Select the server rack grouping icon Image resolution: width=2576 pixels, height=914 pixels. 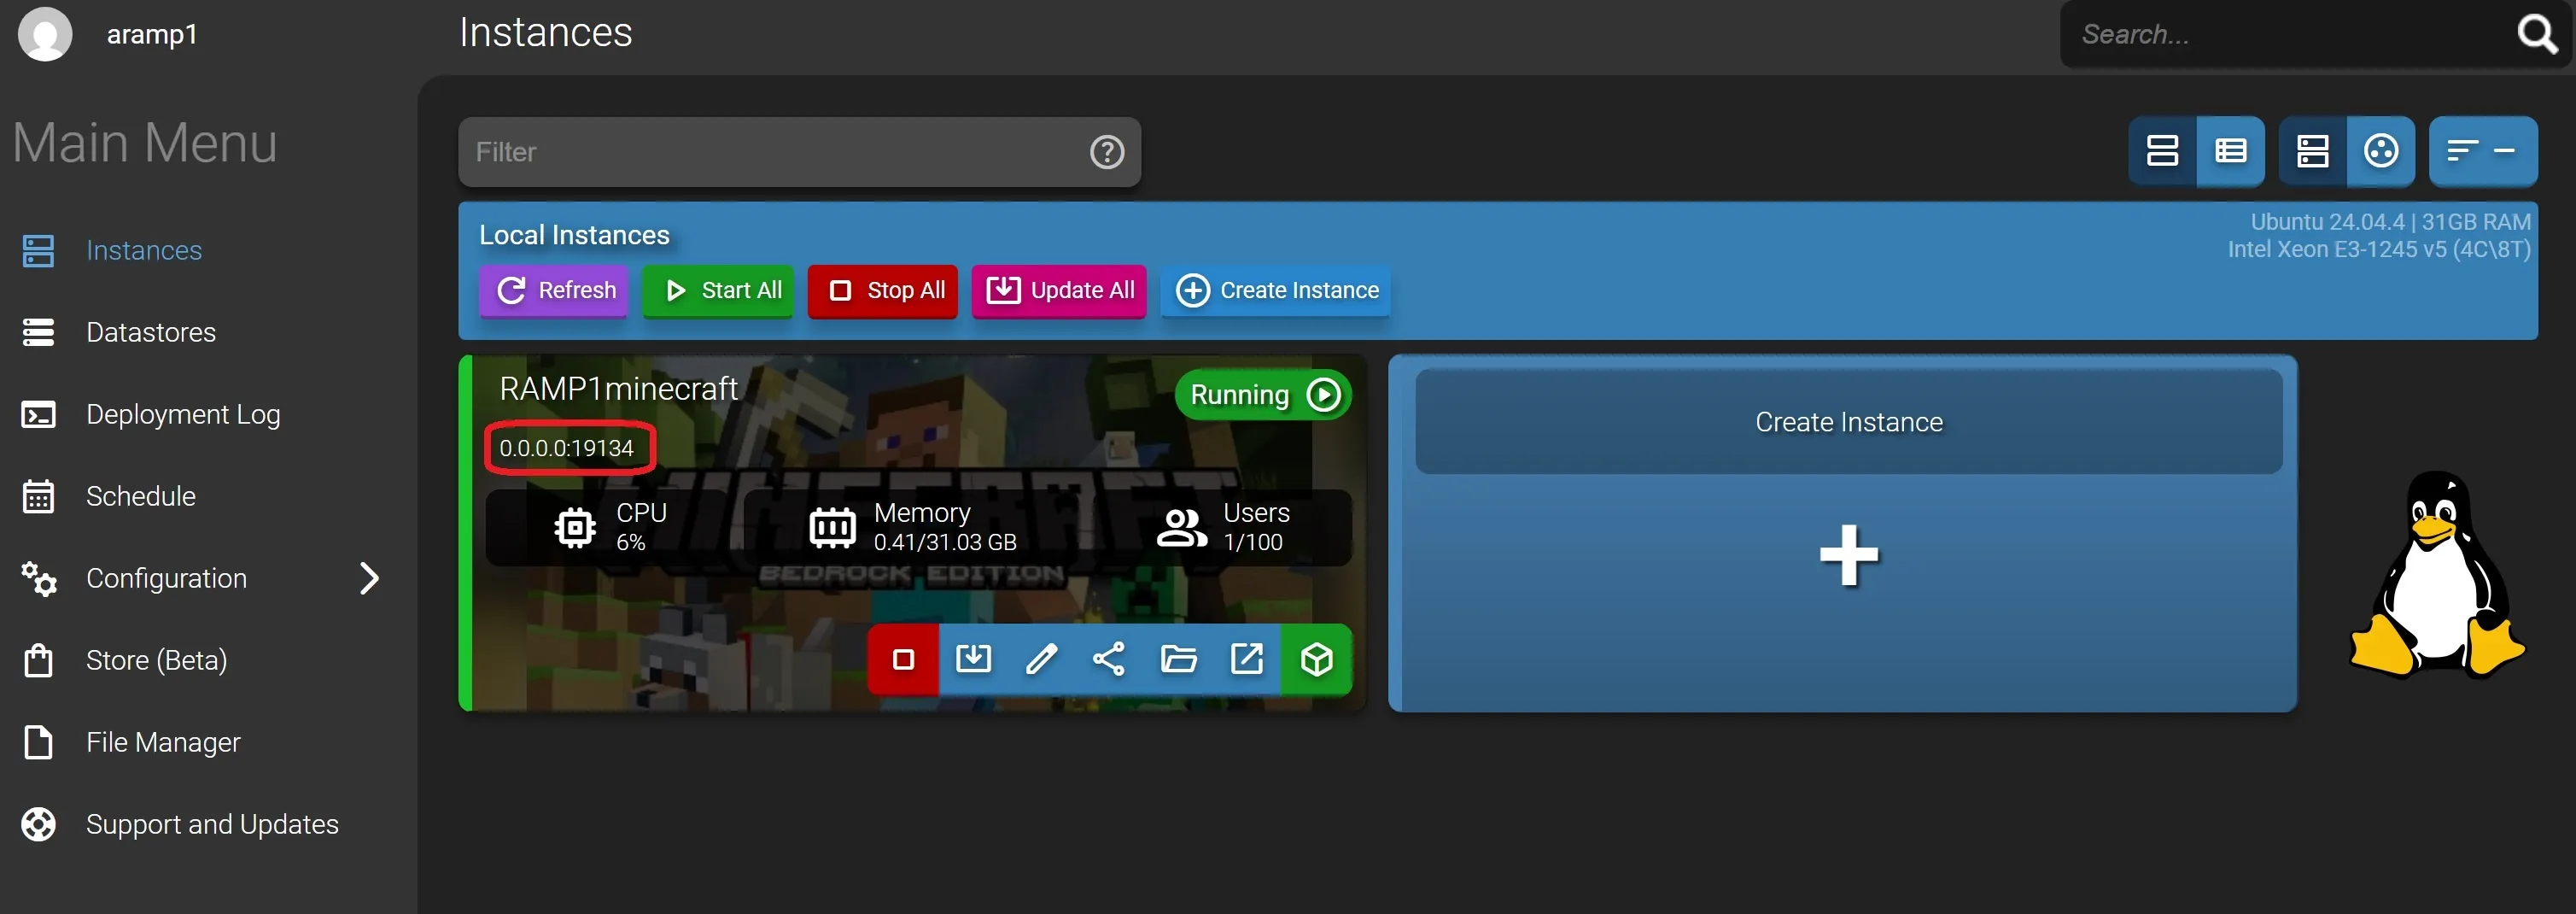2312,151
